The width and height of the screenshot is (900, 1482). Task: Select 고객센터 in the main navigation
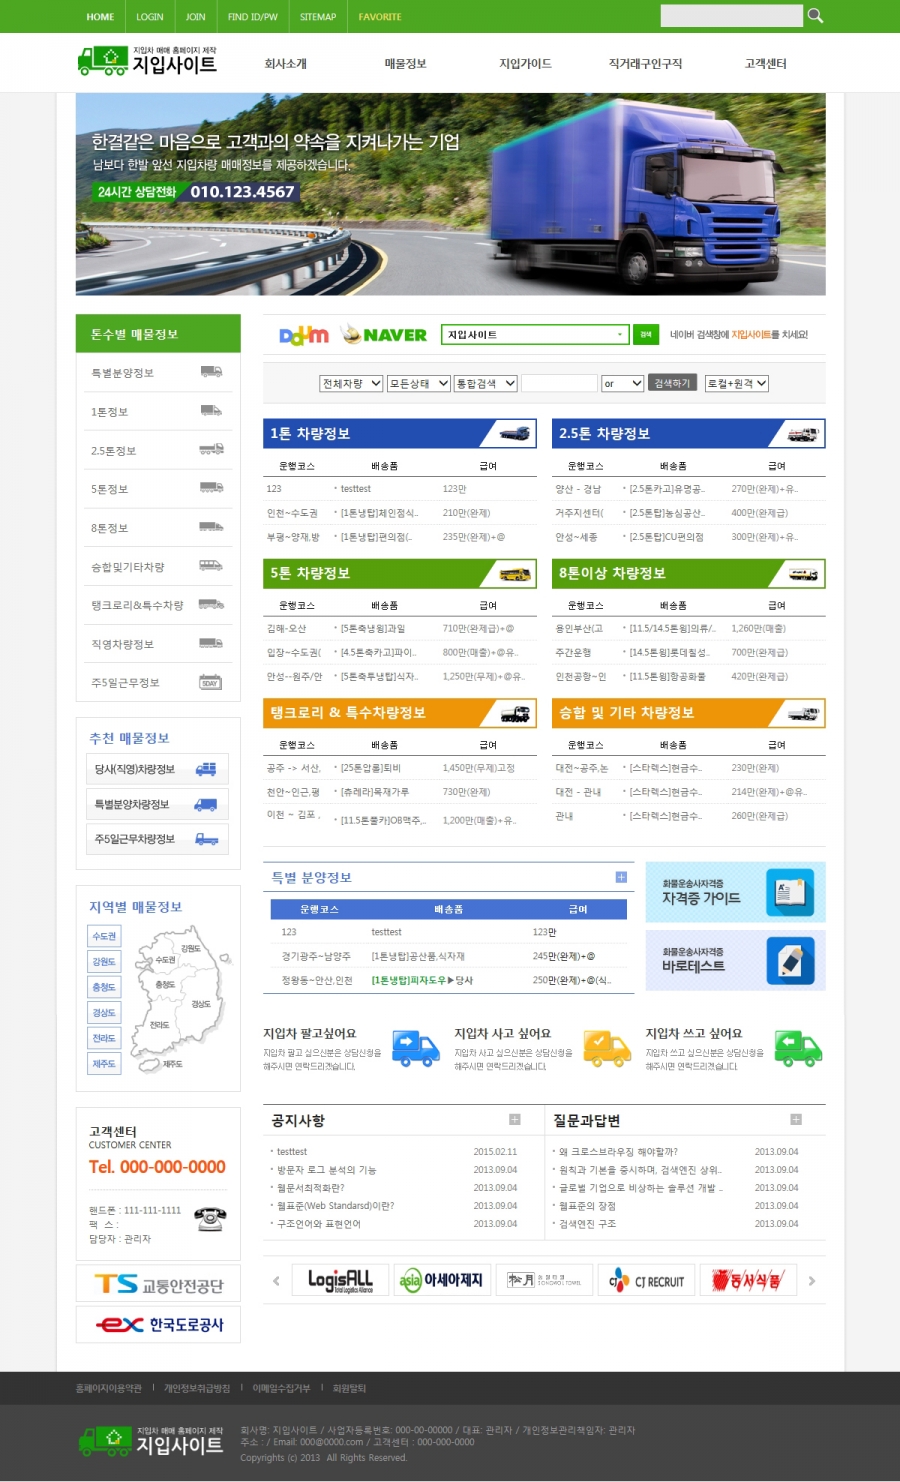(765, 64)
